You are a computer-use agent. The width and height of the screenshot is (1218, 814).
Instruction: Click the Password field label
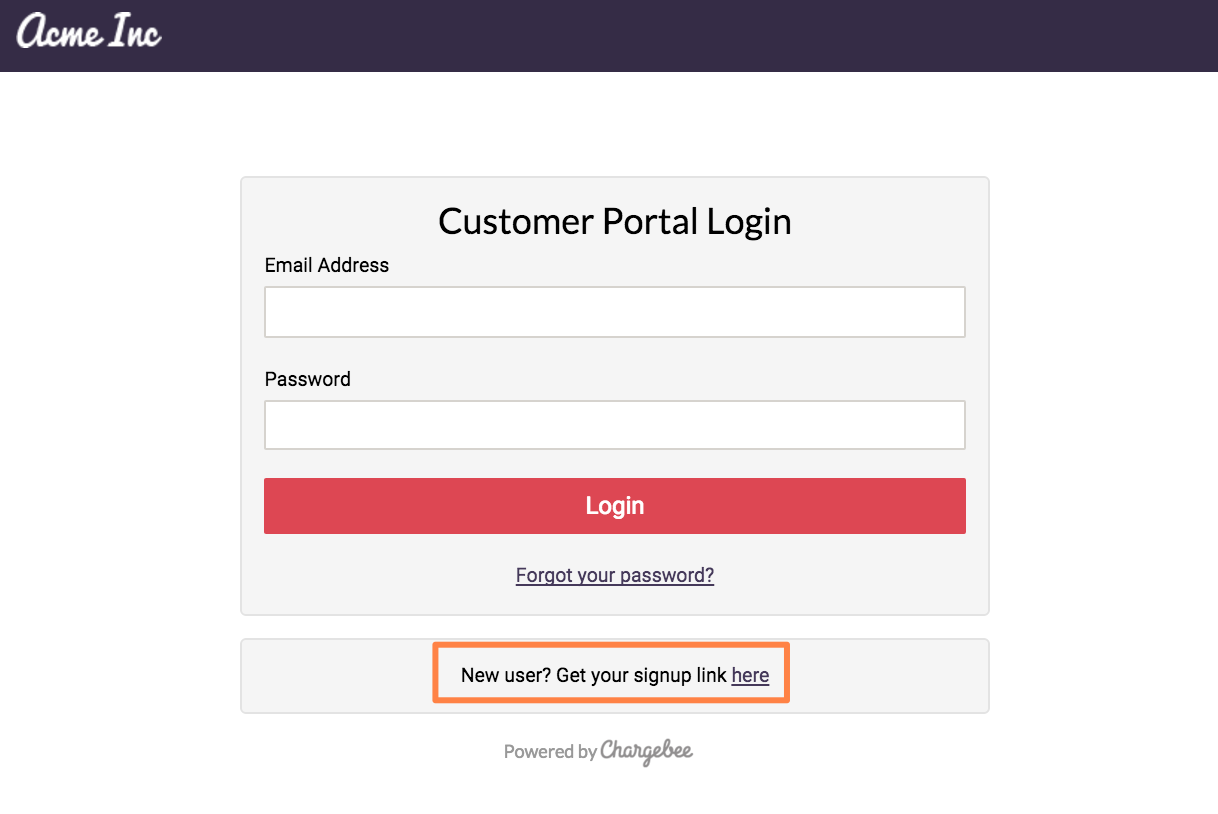point(307,379)
